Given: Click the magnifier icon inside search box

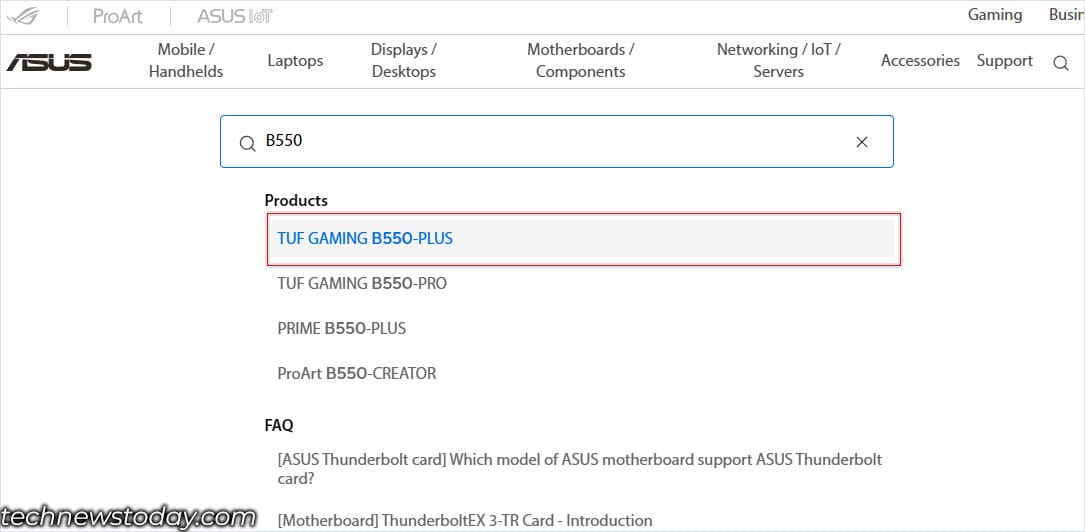Looking at the screenshot, I should tap(247, 143).
